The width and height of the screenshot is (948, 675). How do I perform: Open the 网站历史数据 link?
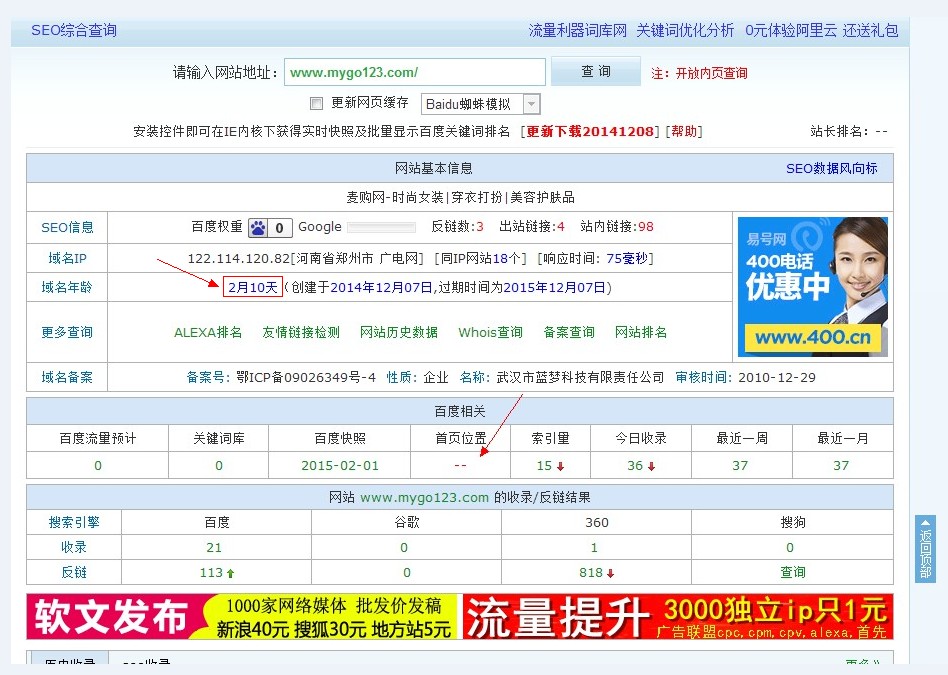(398, 333)
